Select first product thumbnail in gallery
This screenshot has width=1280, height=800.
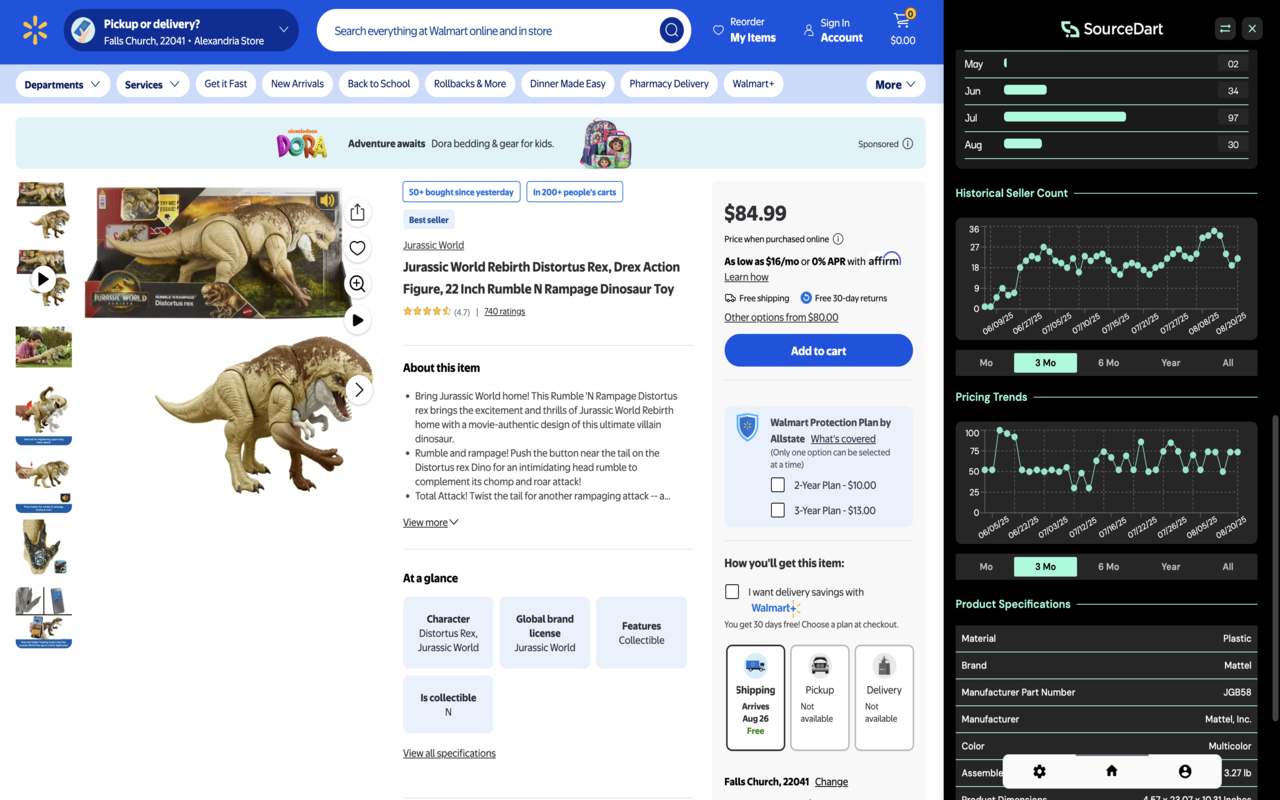43,210
